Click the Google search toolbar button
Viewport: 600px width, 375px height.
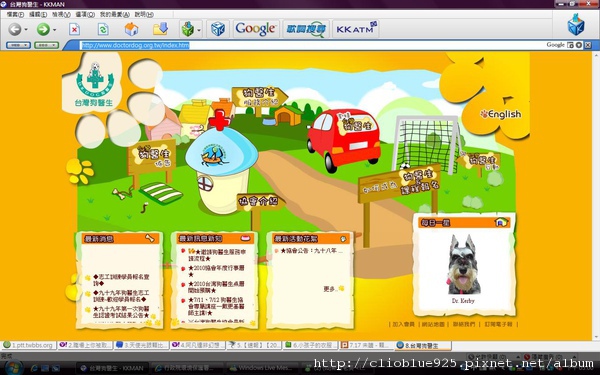(x=256, y=29)
